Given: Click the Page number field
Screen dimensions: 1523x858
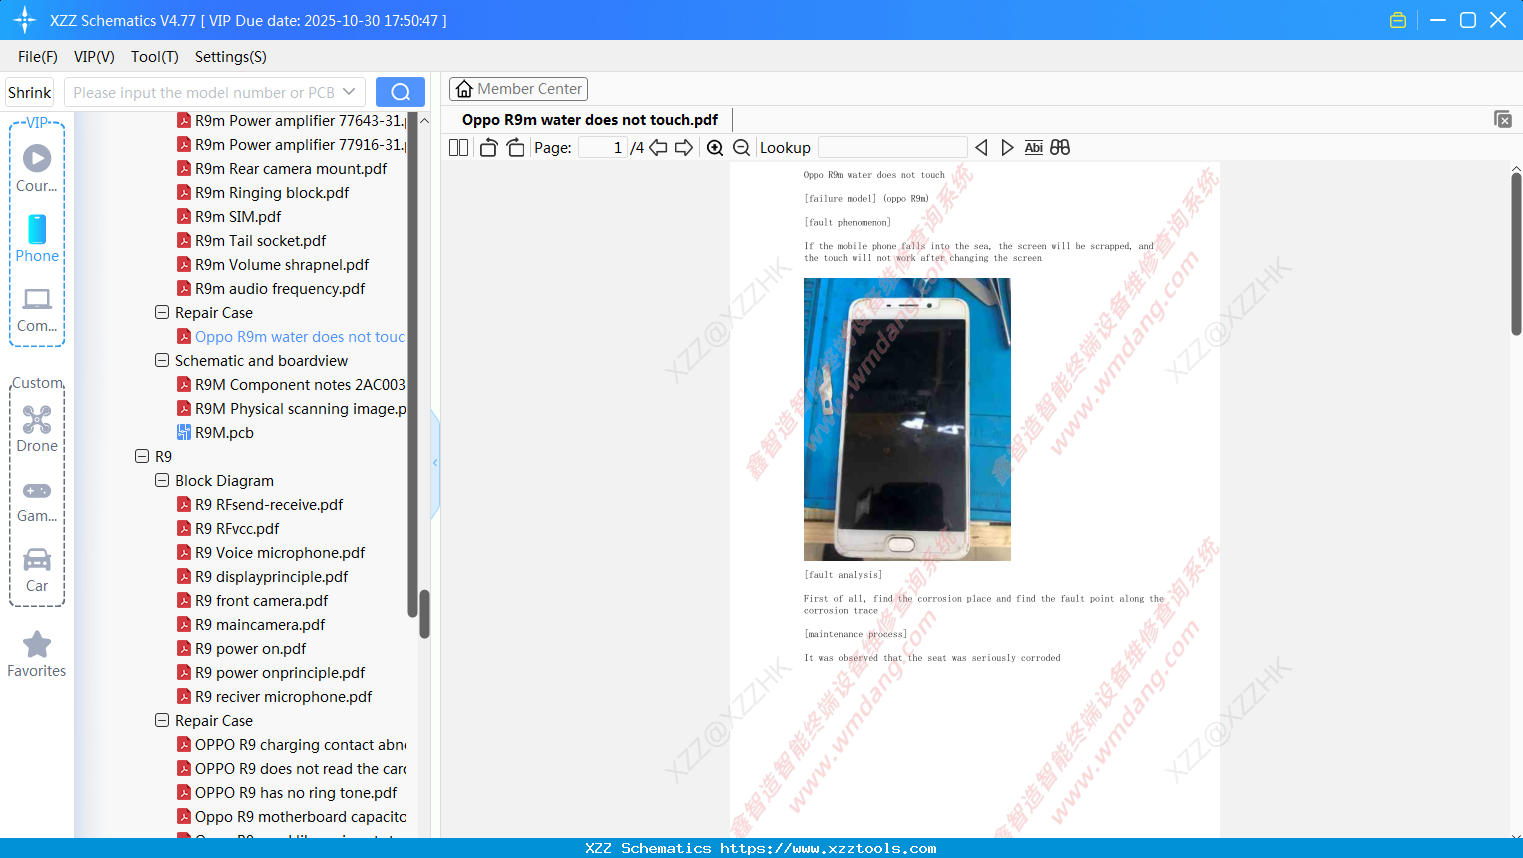Looking at the screenshot, I should point(602,148).
